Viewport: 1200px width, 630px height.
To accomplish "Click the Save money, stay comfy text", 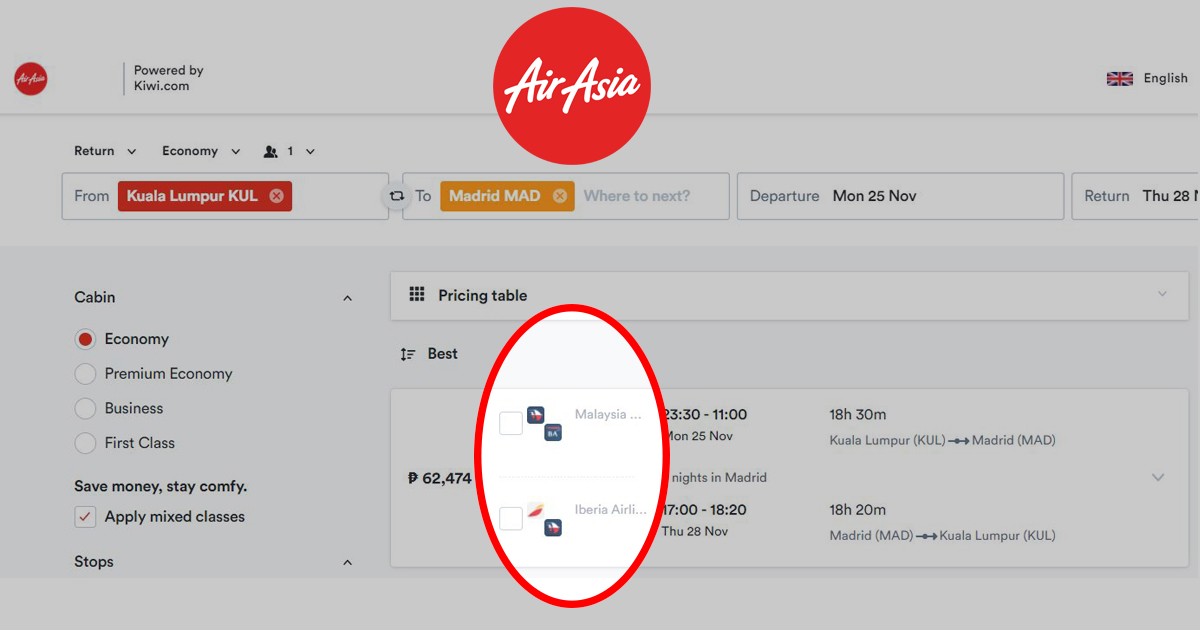I will click(160, 487).
